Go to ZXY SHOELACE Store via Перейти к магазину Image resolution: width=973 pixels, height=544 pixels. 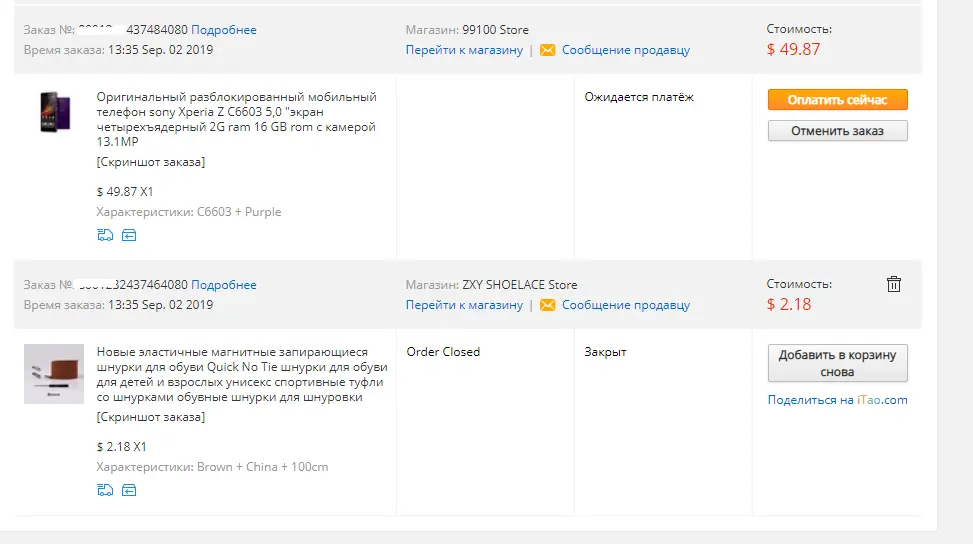(x=464, y=305)
